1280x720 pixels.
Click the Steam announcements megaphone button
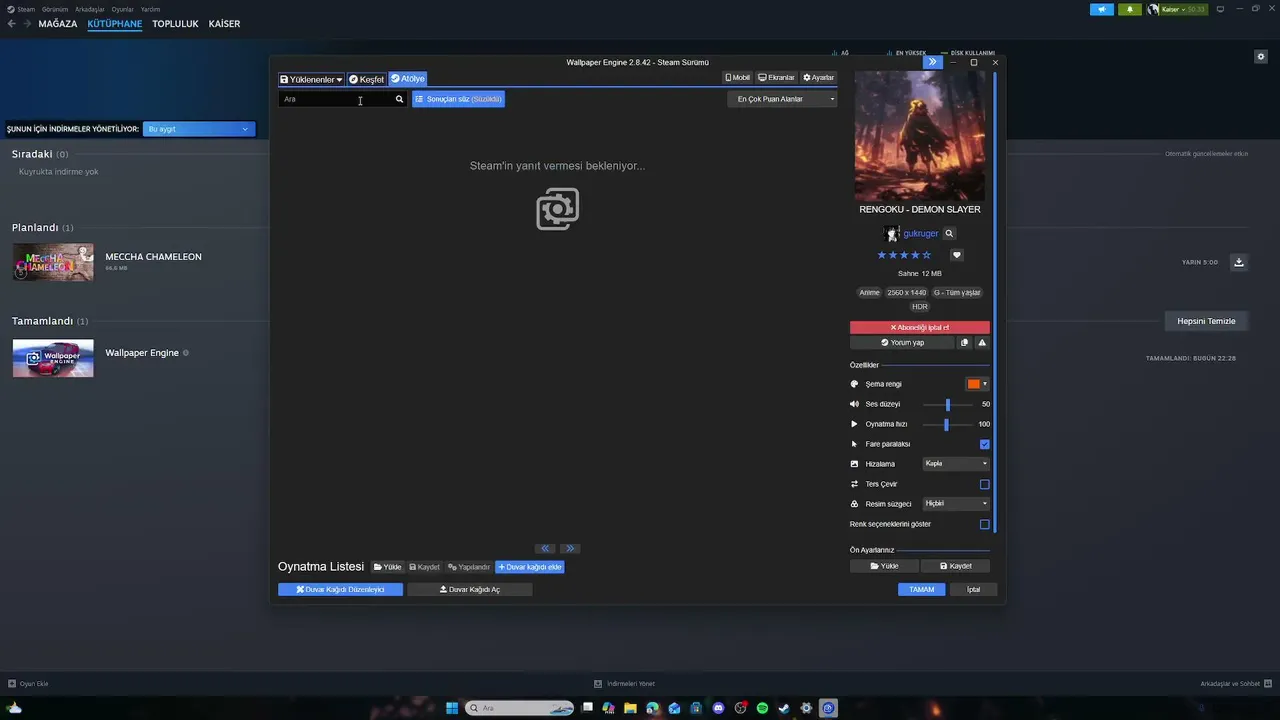pyautogui.click(x=1102, y=9)
